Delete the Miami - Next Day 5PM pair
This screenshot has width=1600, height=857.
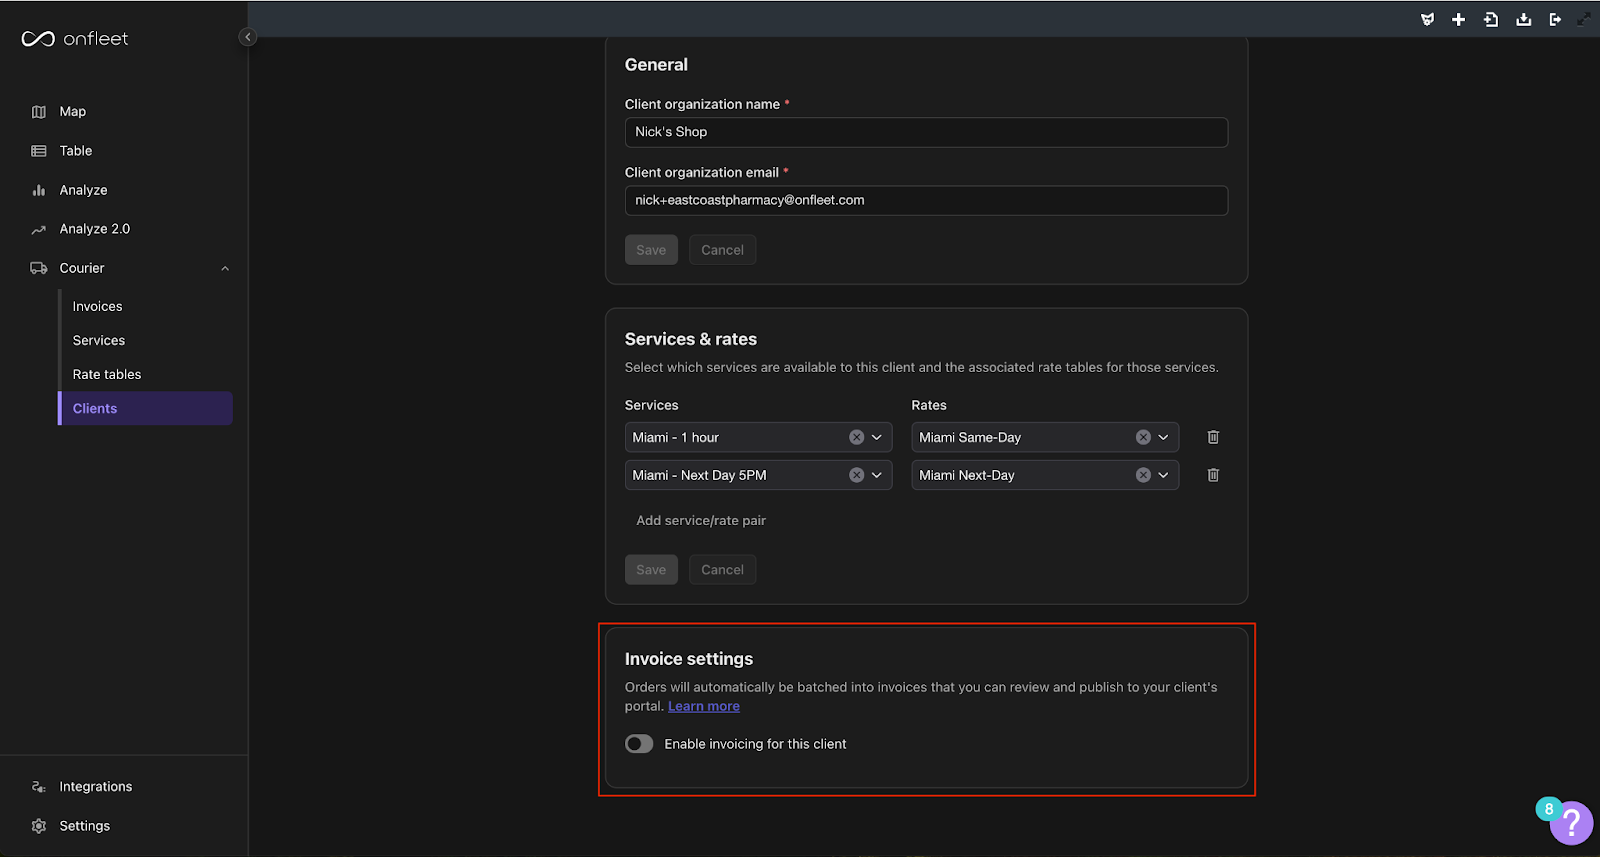1213,475
